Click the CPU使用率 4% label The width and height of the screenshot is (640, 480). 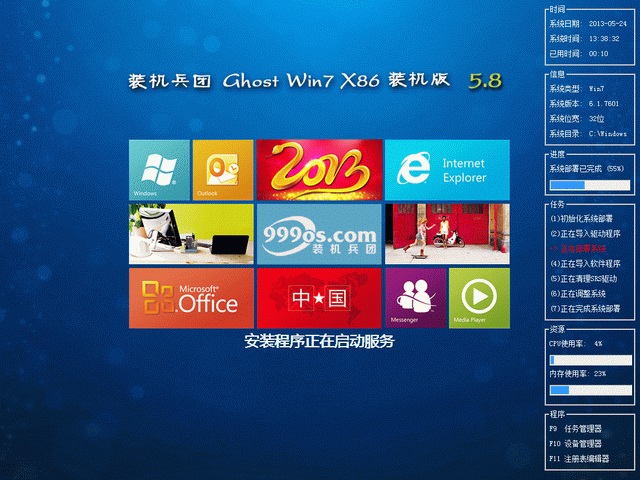pos(576,344)
